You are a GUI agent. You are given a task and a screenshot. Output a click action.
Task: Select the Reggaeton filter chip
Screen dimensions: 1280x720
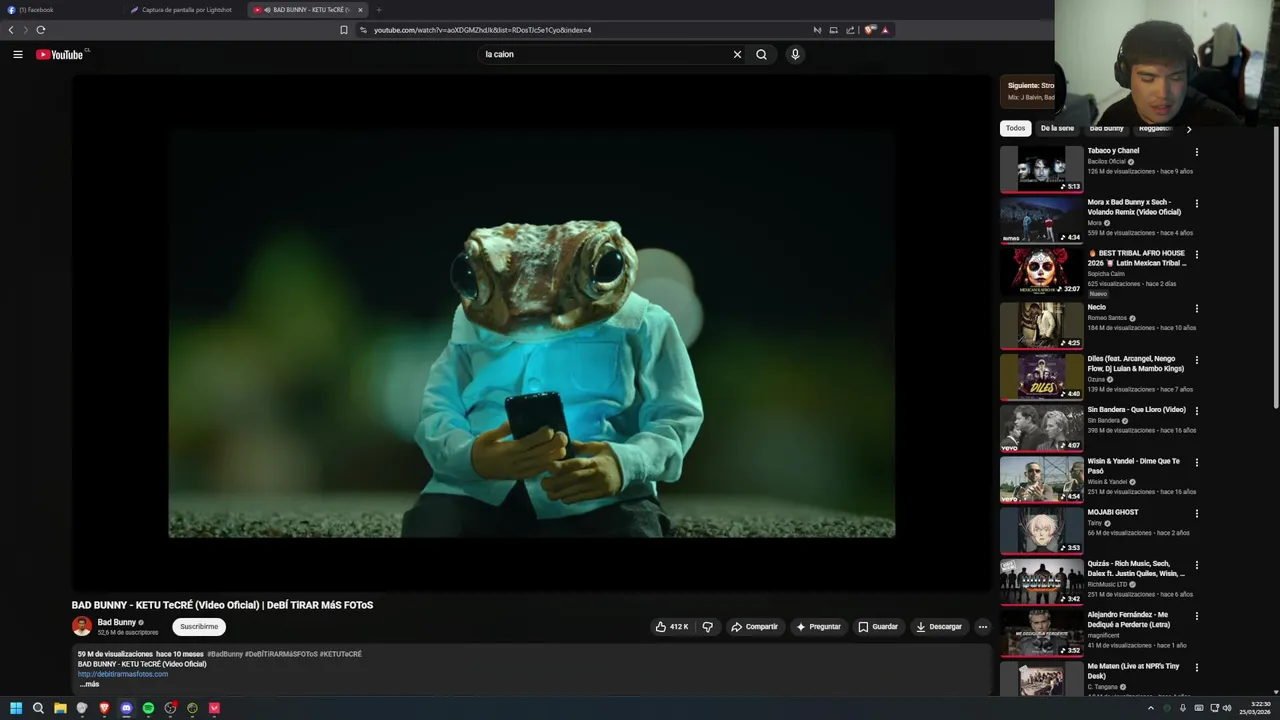(1155, 128)
